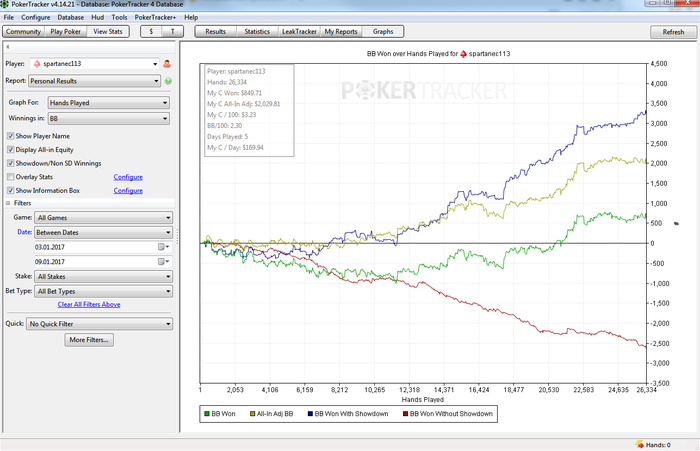Click the graph title for spartanec113
The width and height of the screenshot is (700, 451).
point(438,54)
